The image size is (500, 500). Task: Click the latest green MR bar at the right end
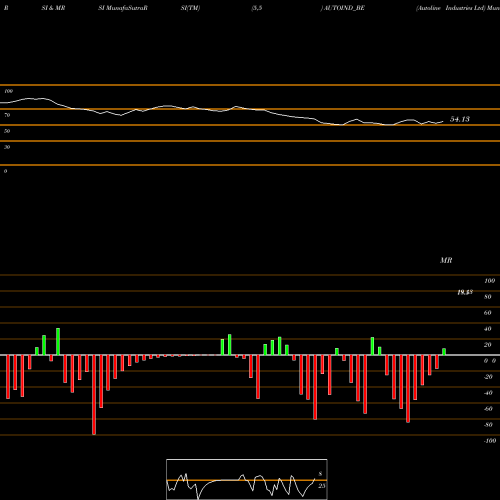tap(444, 352)
